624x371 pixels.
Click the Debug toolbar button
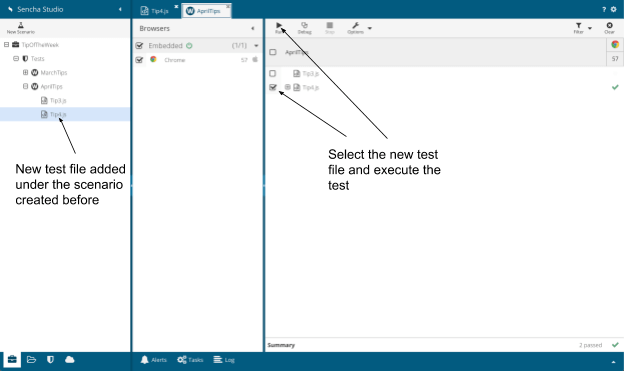coord(304,27)
